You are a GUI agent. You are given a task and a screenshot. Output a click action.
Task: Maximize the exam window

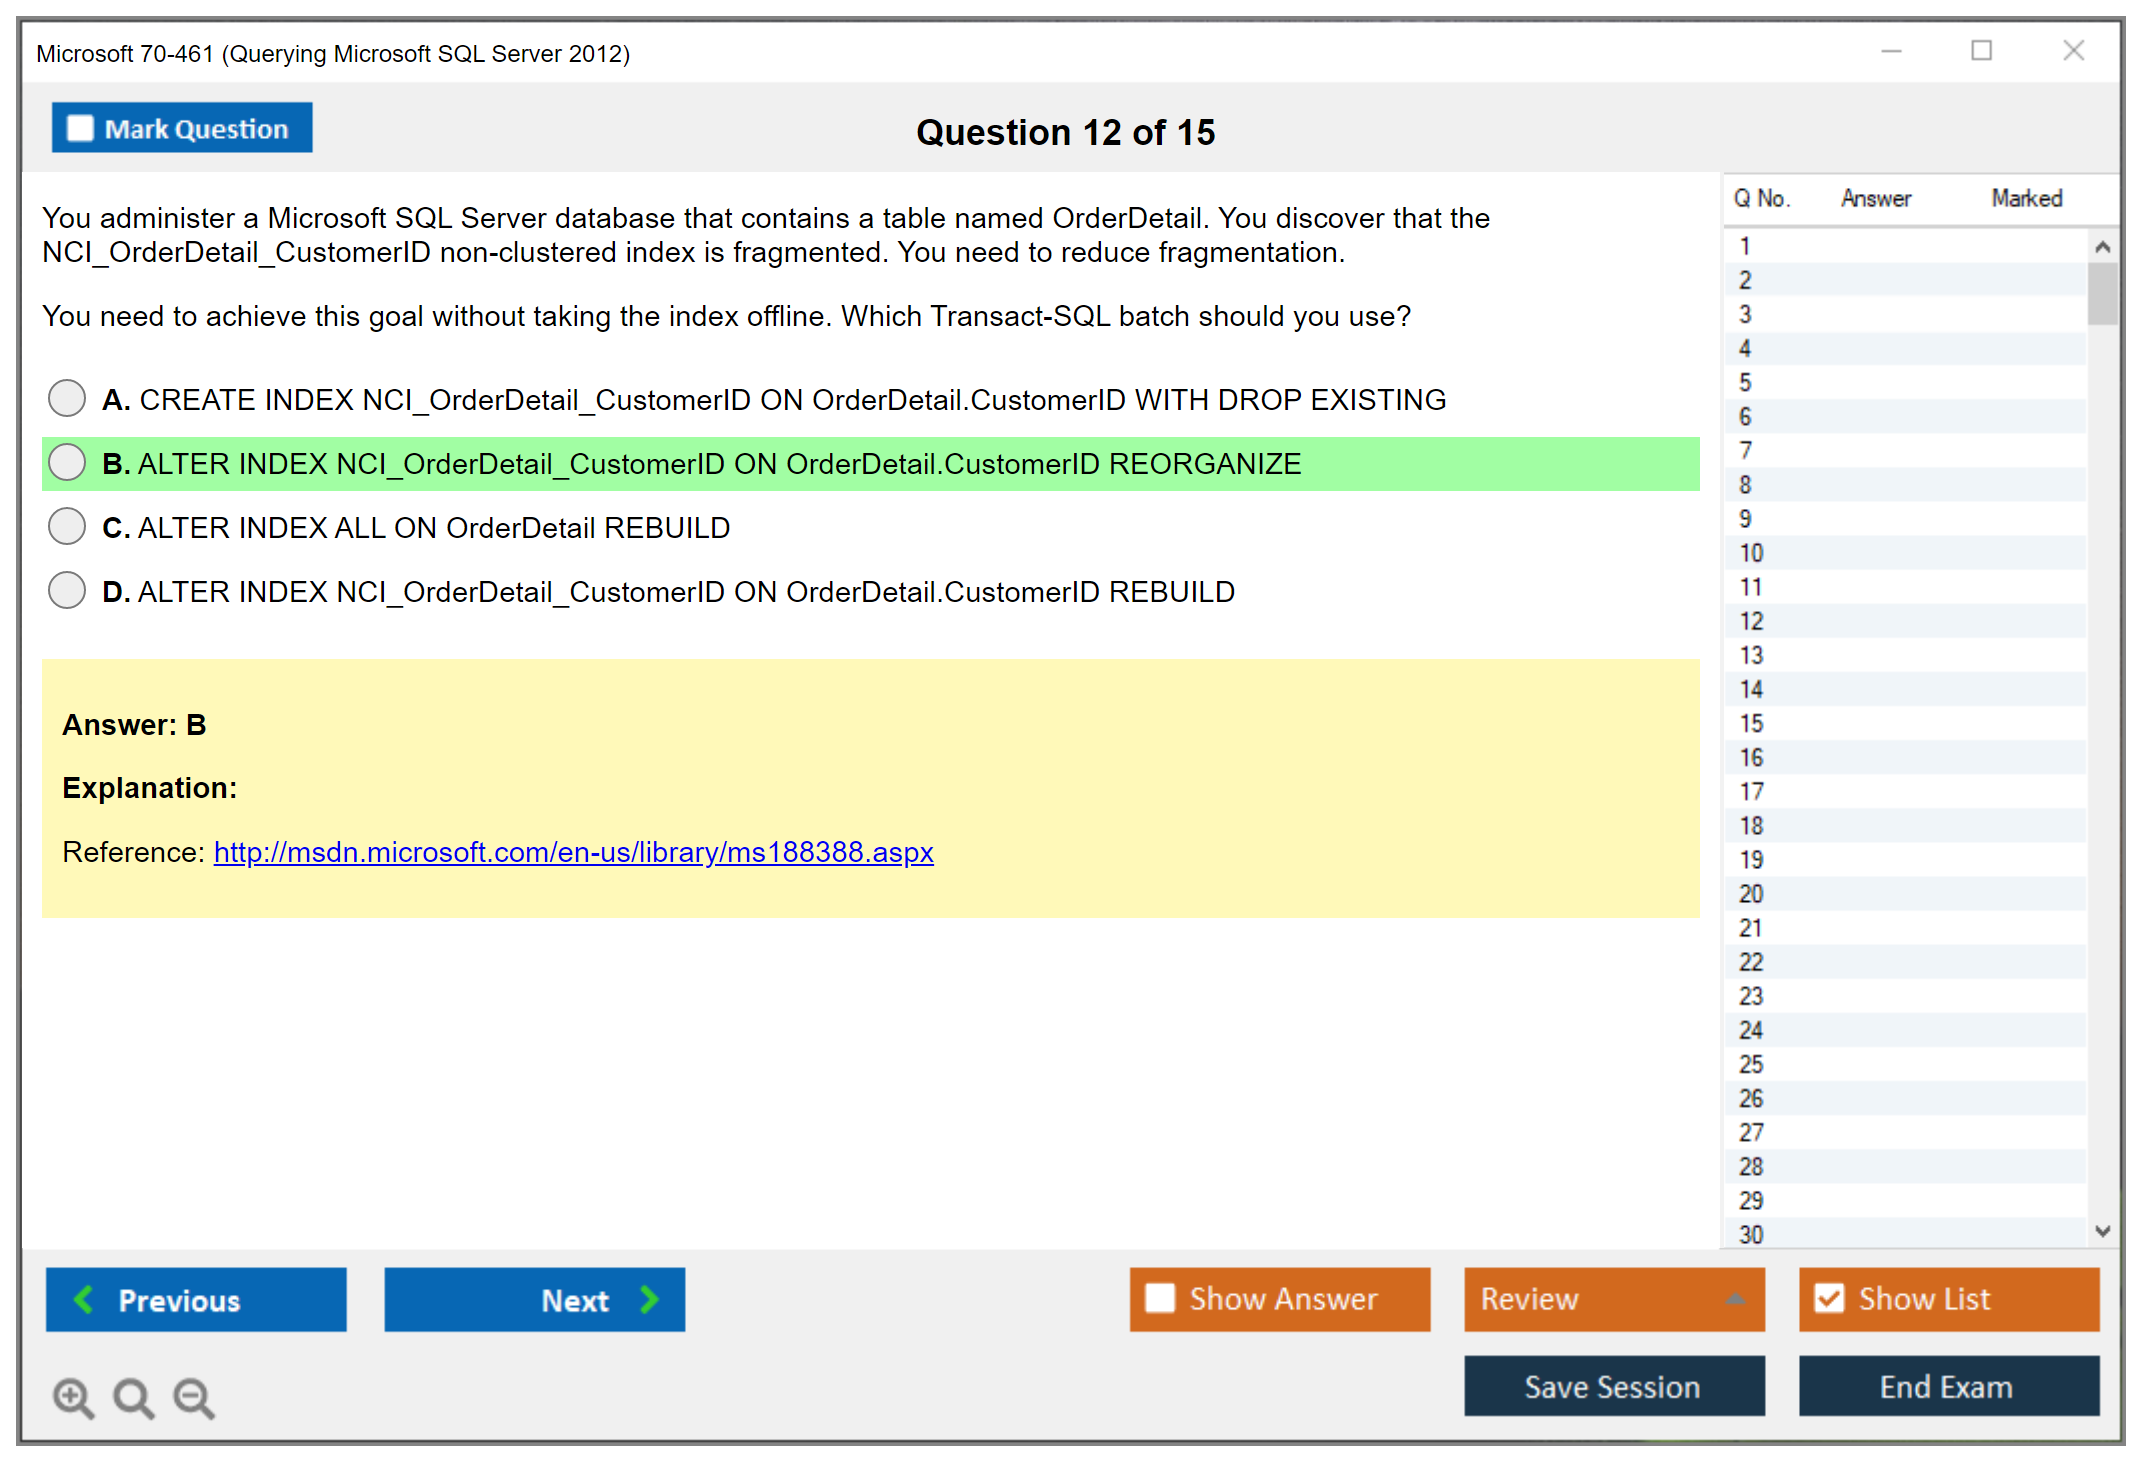point(1981,51)
